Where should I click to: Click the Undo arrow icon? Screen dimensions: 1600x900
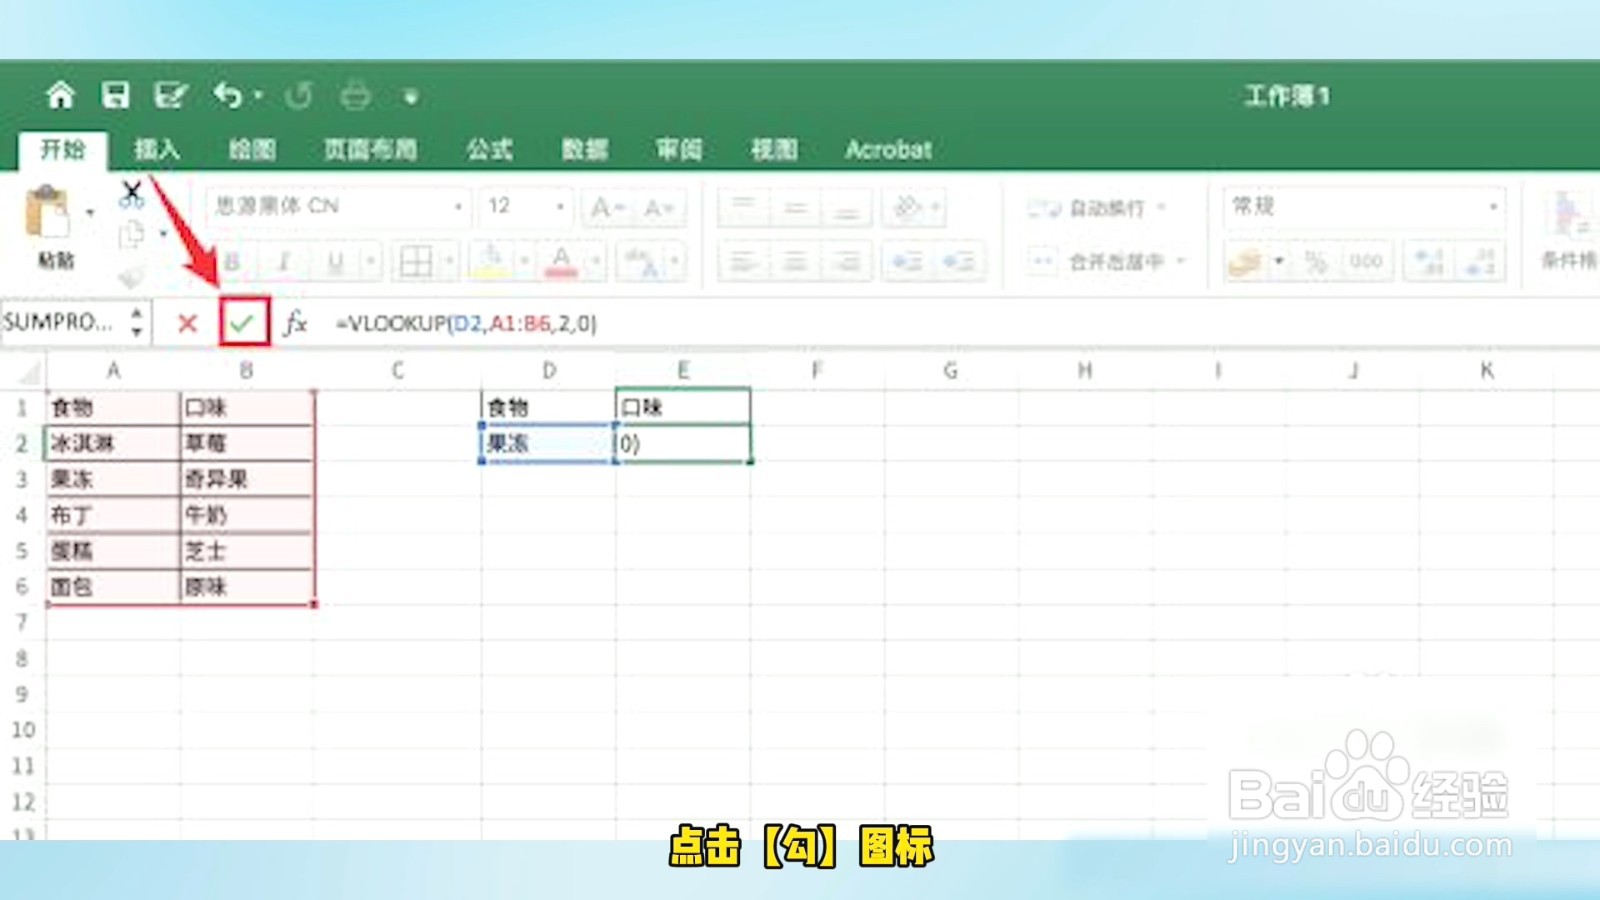pos(228,95)
